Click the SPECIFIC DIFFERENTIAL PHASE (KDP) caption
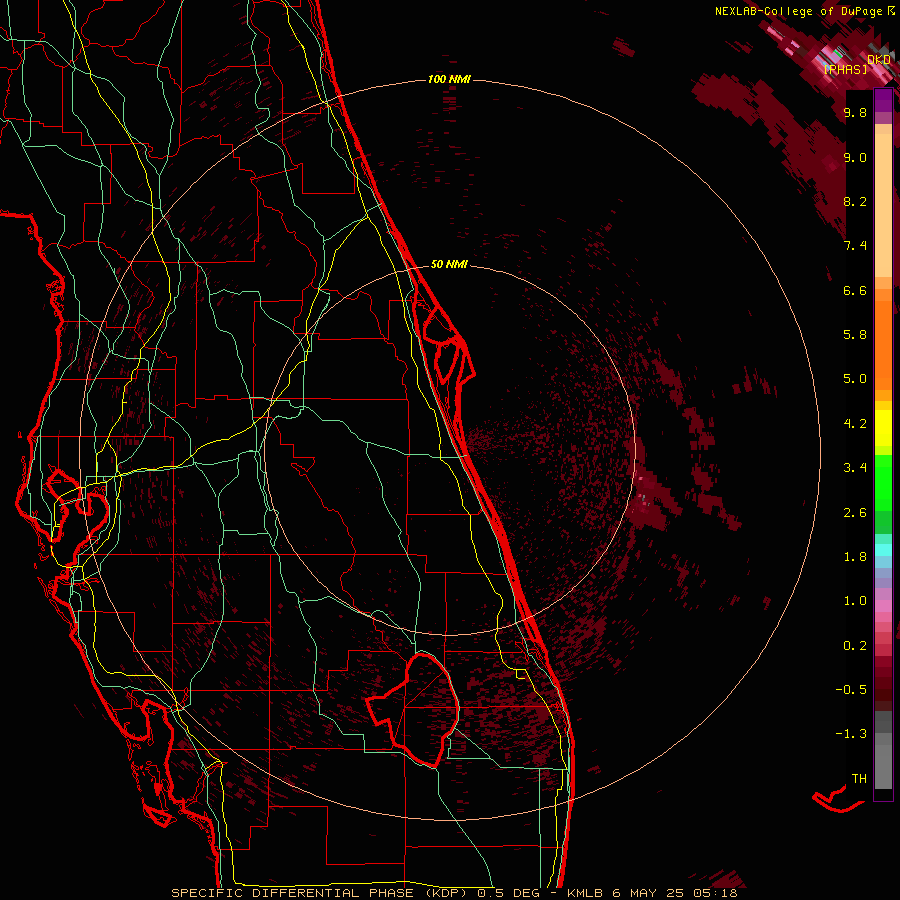 (x=320, y=893)
